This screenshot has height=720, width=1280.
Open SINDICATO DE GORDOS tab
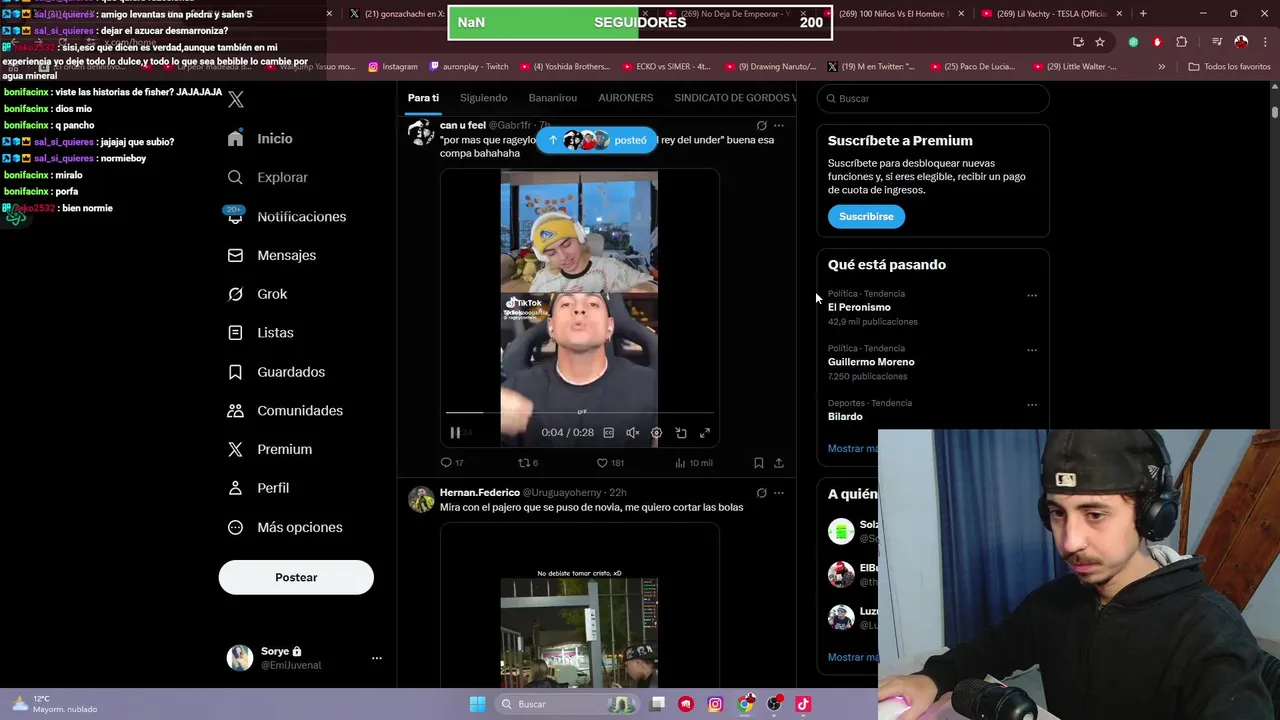click(x=735, y=98)
